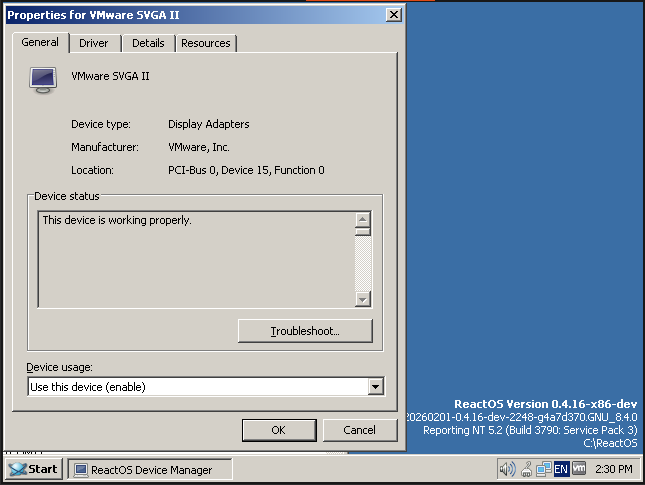Click device status scrollbar down arrow
Screen dimensions: 645x485
tap(362, 299)
